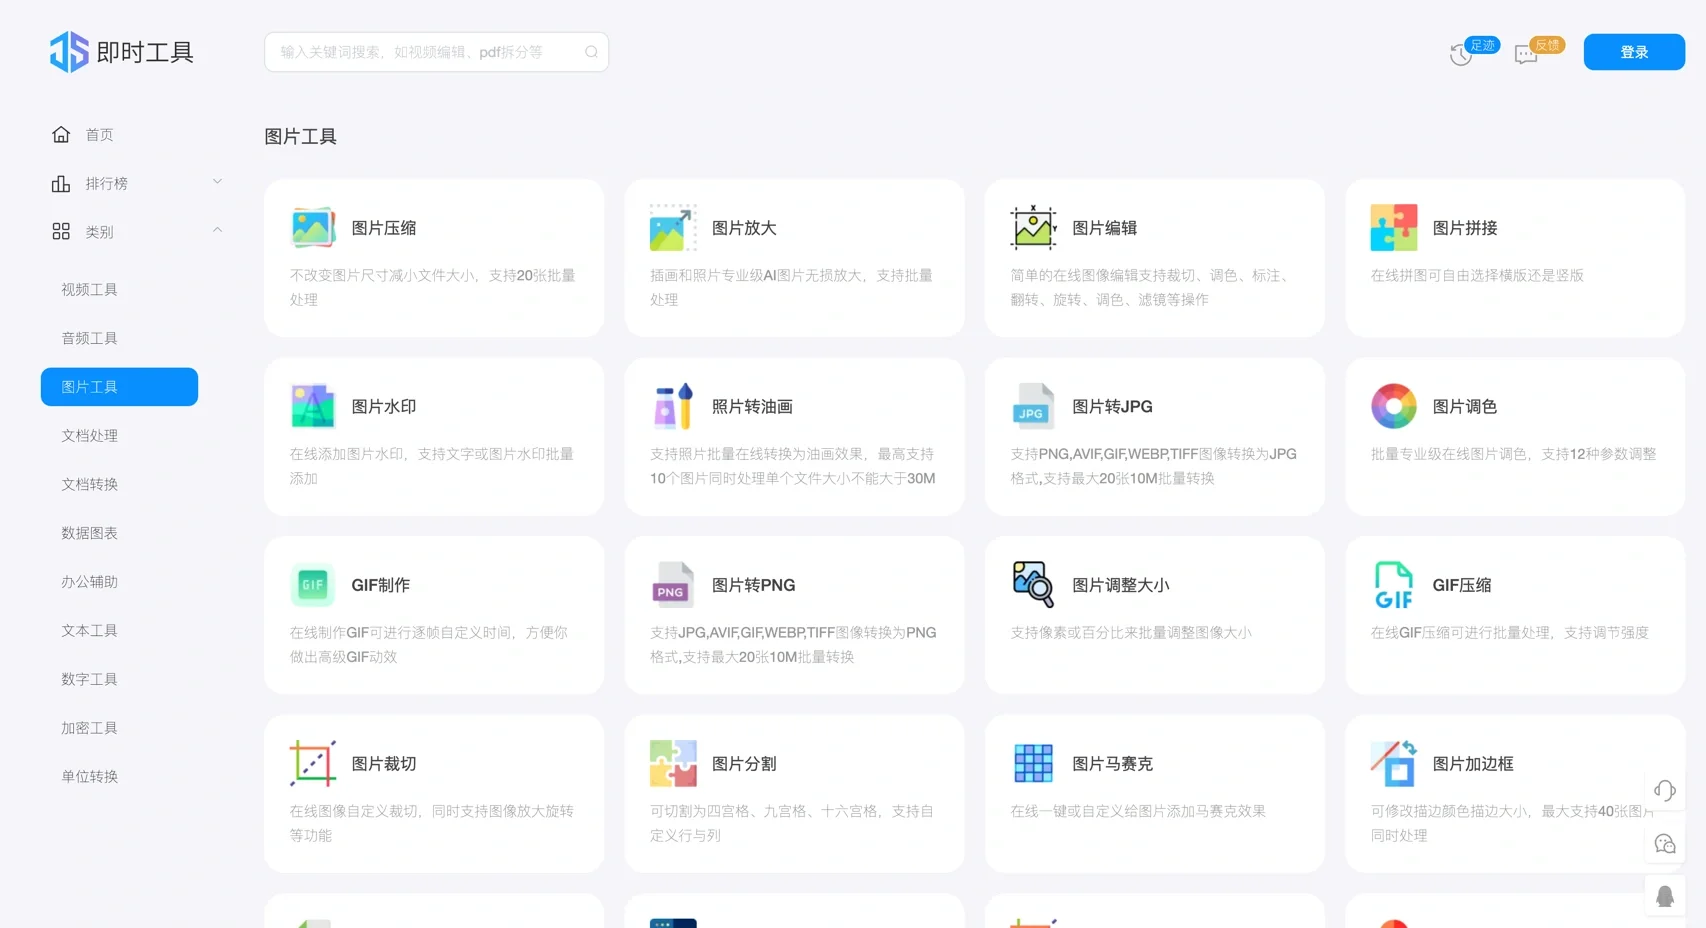
Task: Click the notification bell icon
Action: pyautogui.click(x=1664, y=895)
